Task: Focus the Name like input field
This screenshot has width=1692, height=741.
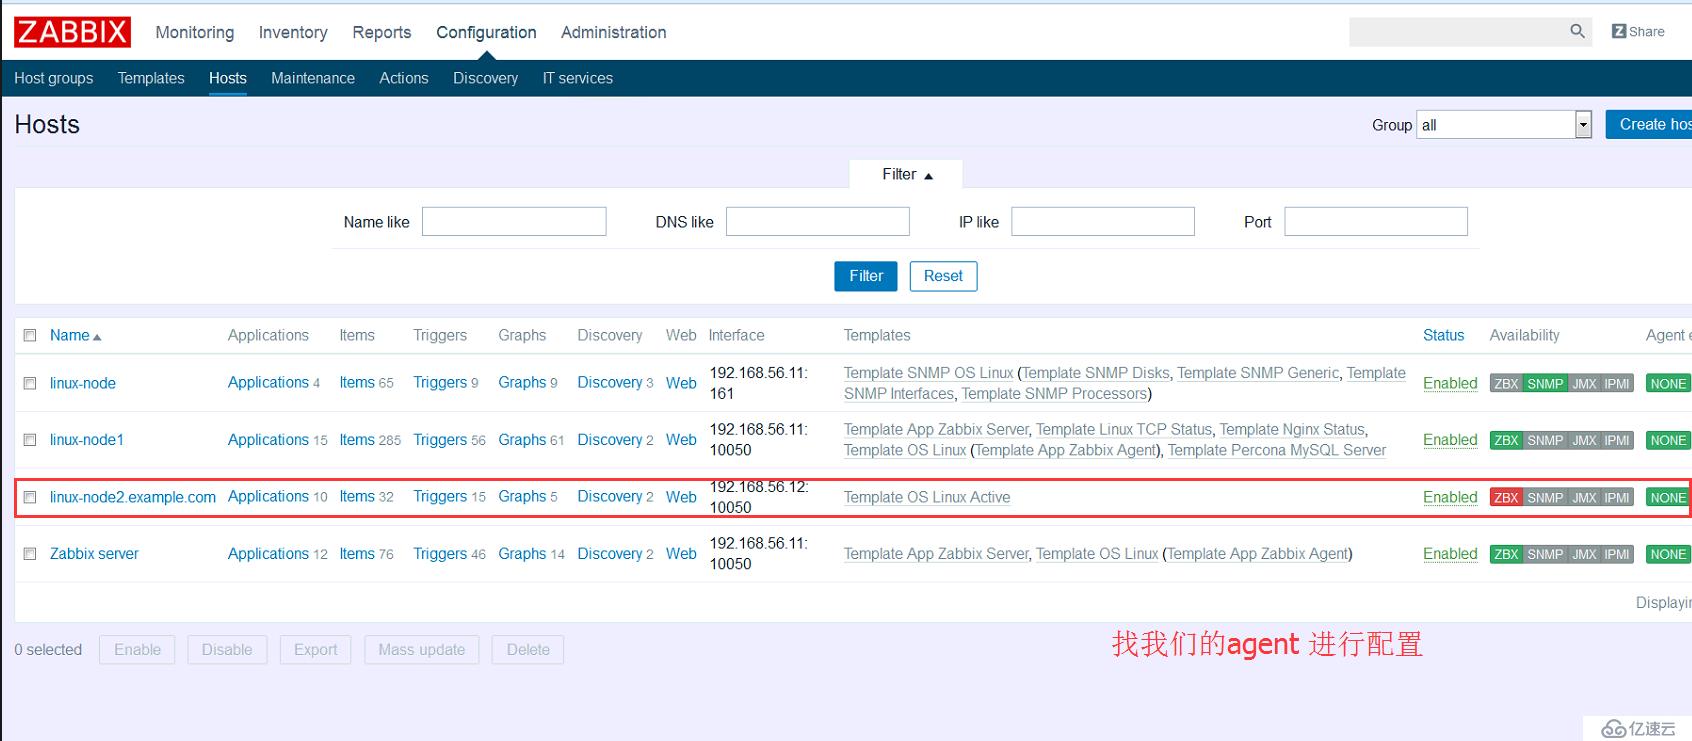Action: click(x=514, y=221)
